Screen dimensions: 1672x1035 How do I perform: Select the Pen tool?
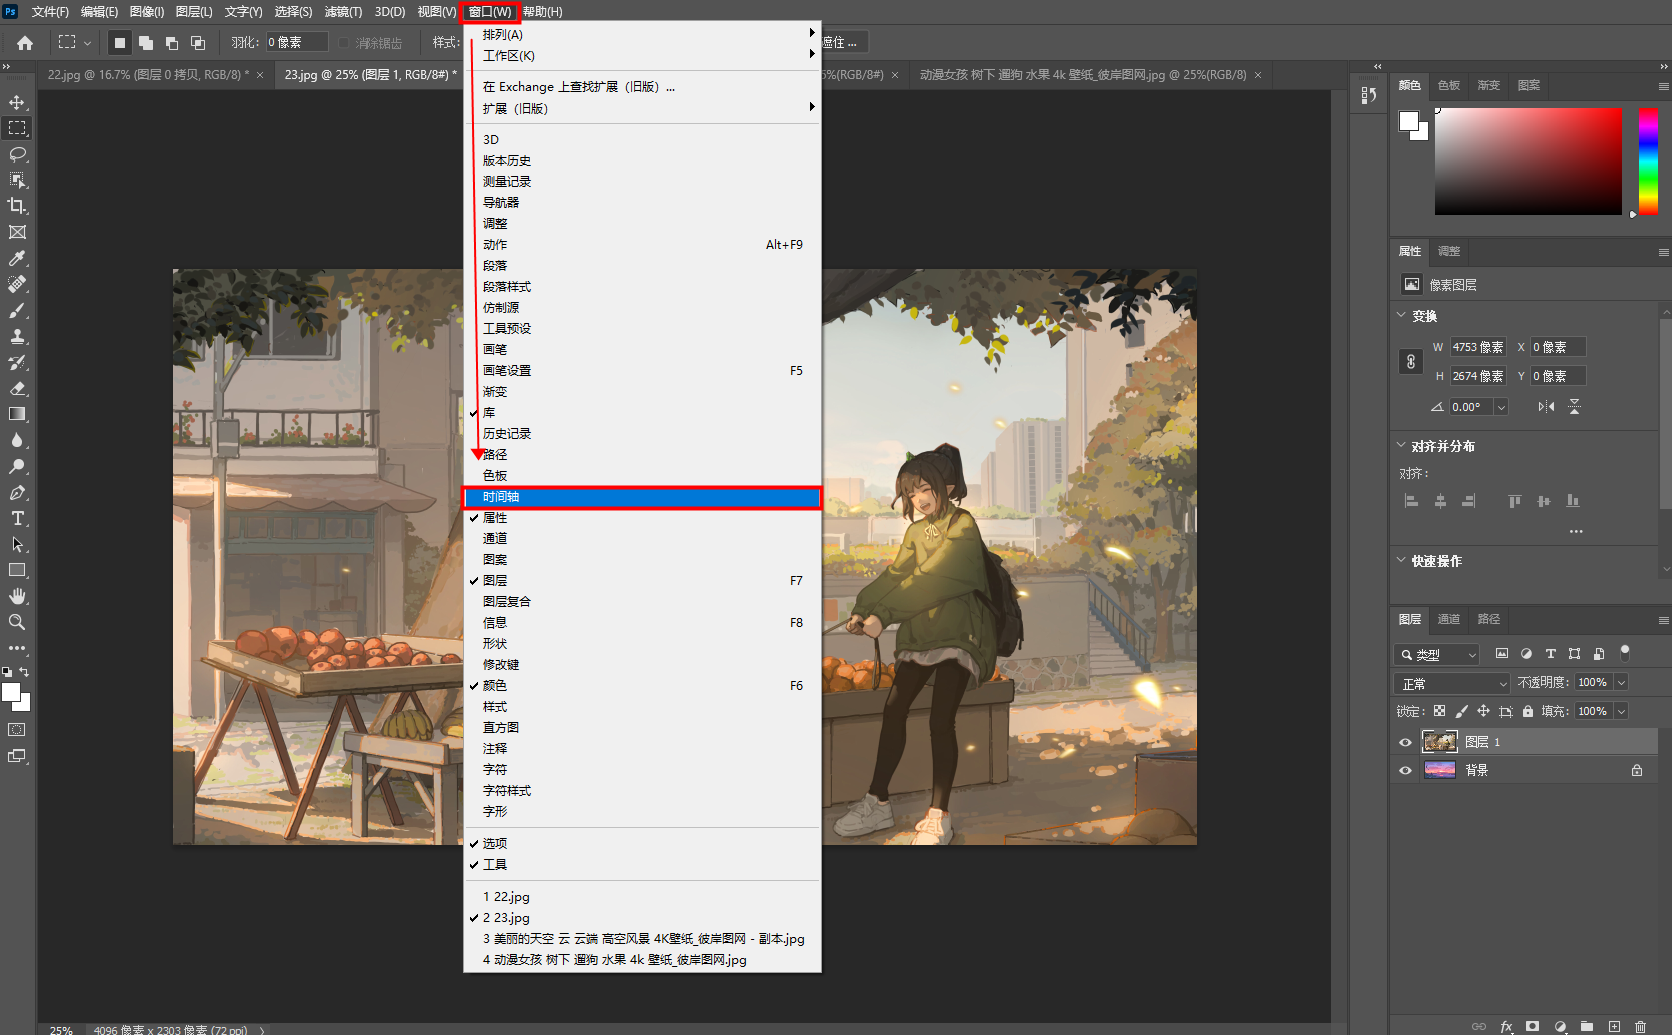point(17,492)
